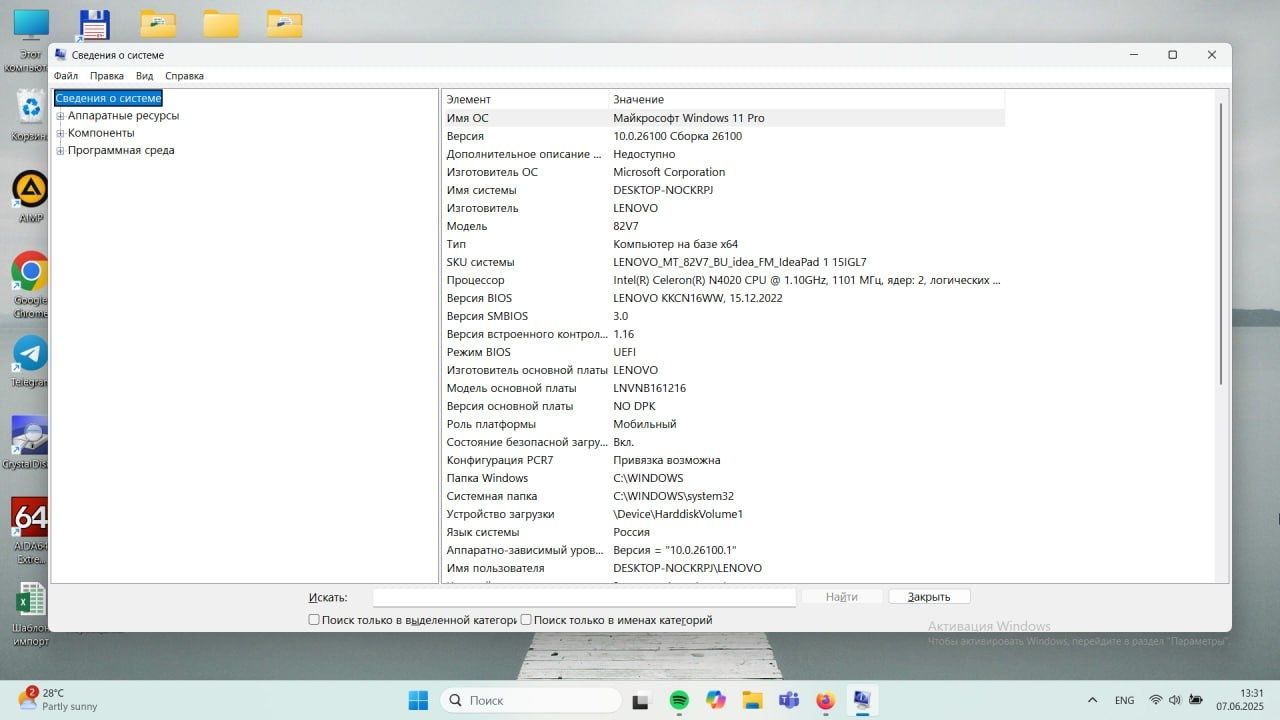Viewport: 1280px width, 720px height.
Task: Click the System Information taskbar icon
Action: (861, 700)
